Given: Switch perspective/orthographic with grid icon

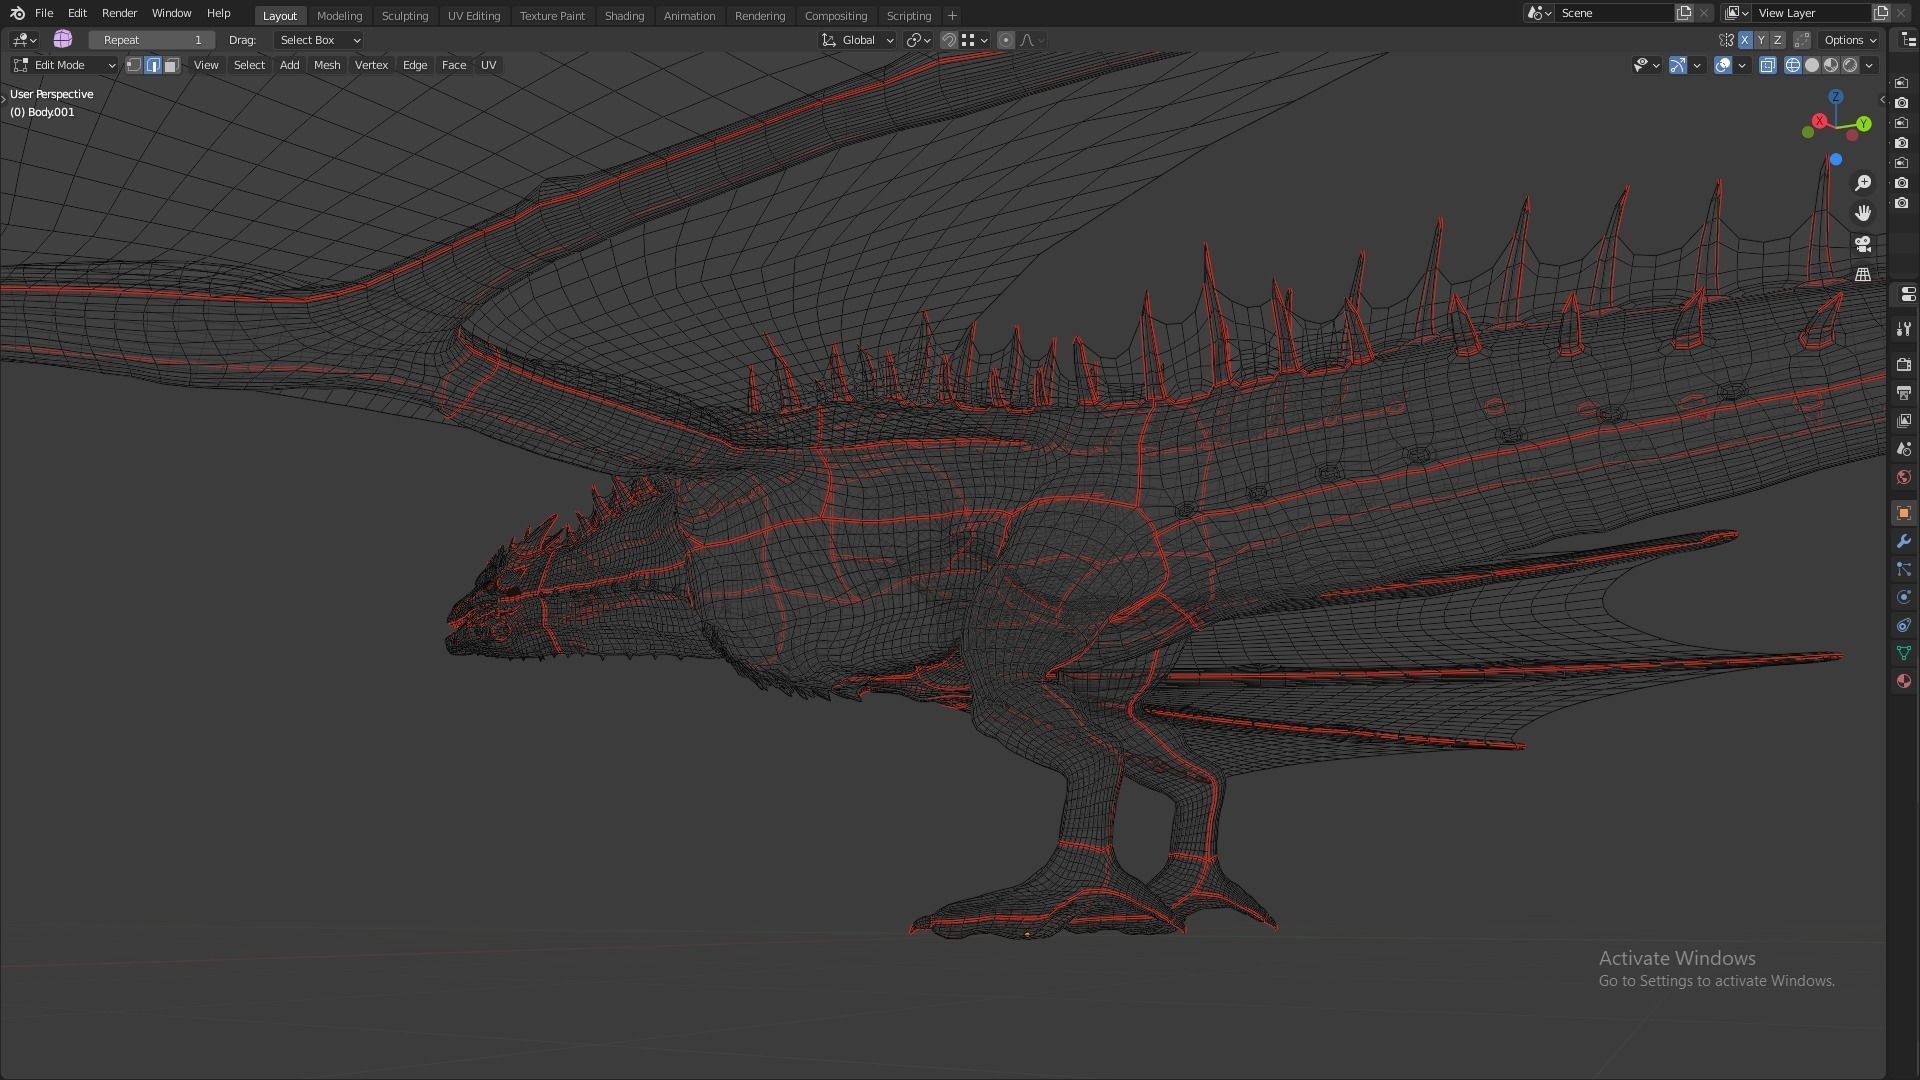Looking at the screenshot, I should (x=1863, y=274).
